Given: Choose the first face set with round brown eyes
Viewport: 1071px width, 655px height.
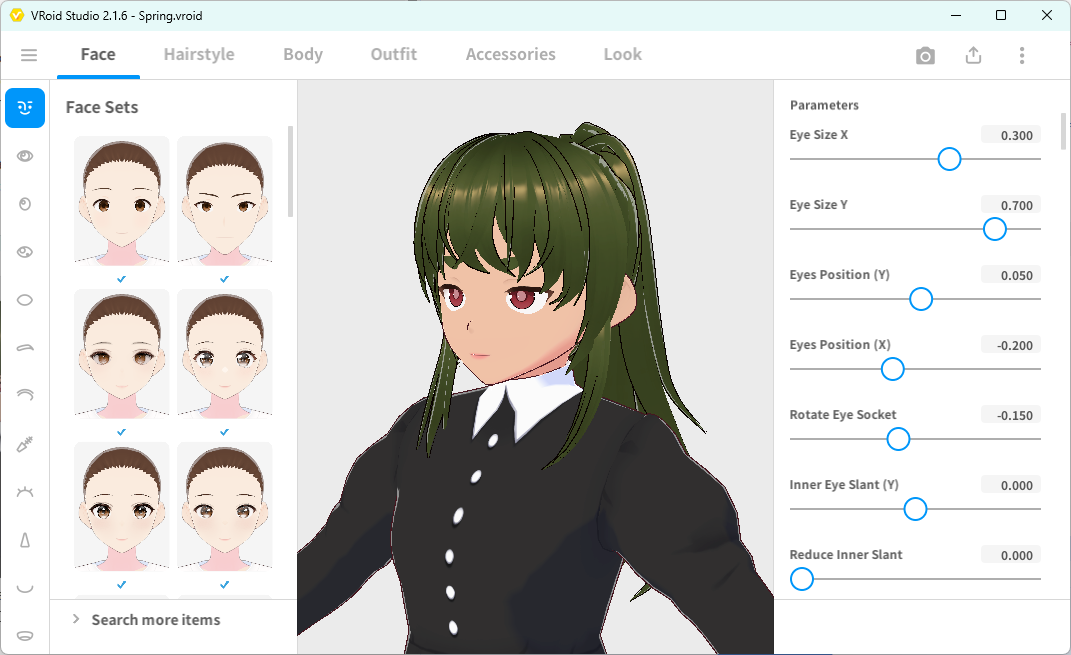Looking at the screenshot, I should 122,200.
